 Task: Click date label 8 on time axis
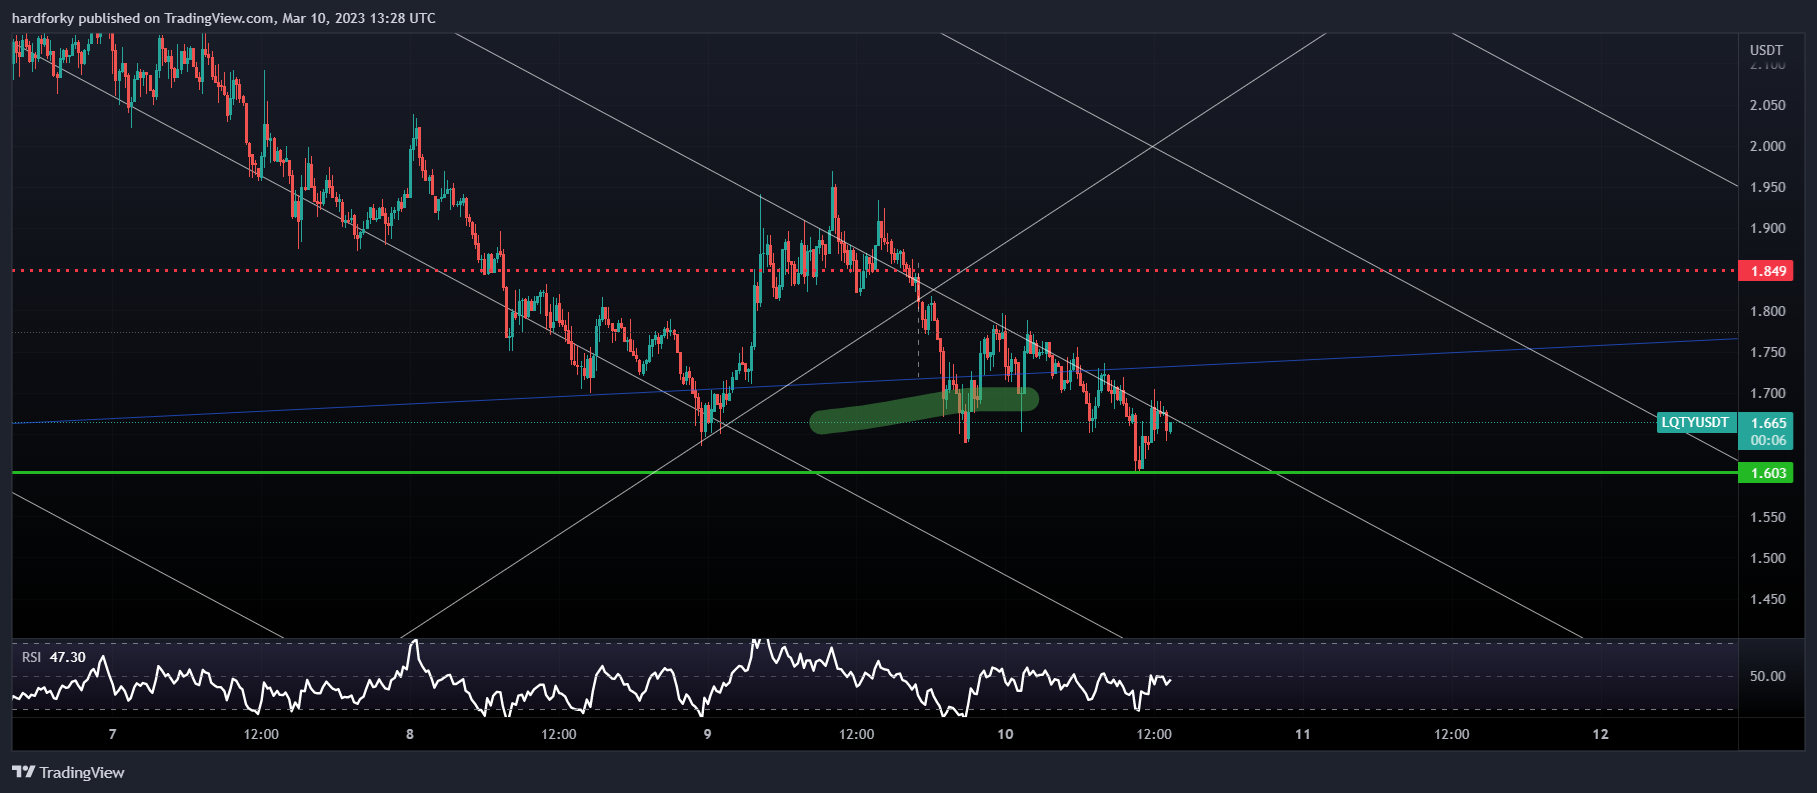410,734
